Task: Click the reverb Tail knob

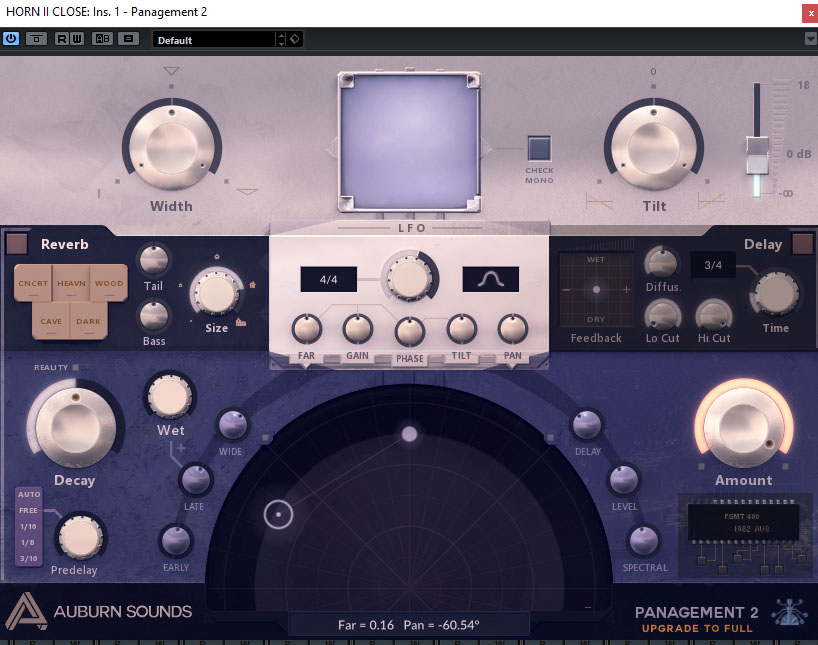Action: [154, 260]
